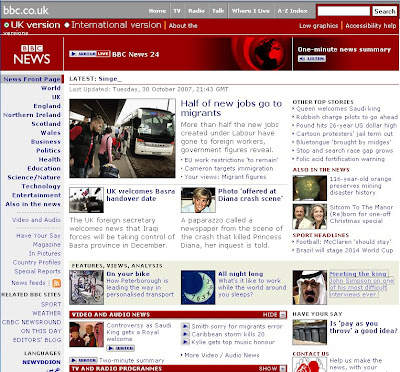Open the TV tab in top bar

click(x=177, y=11)
